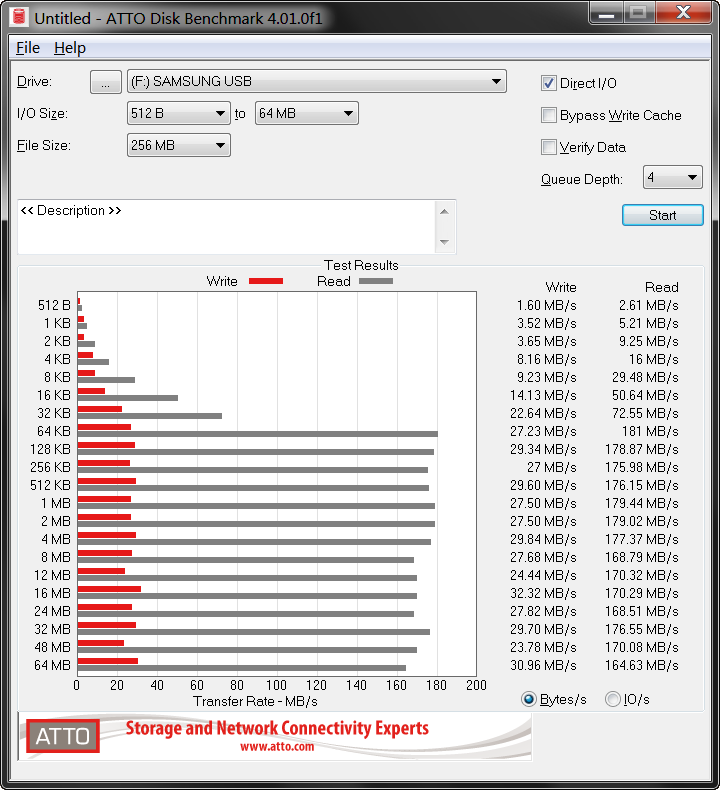This screenshot has height=790, width=720.
Task: Minimize the ATTO Disk Benchmark window
Action: click(x=607, y=12)
